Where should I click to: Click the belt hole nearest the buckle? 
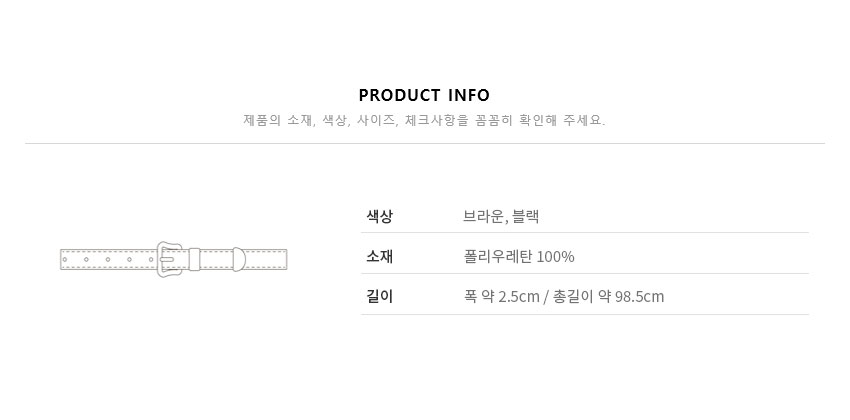click(151, 260)
